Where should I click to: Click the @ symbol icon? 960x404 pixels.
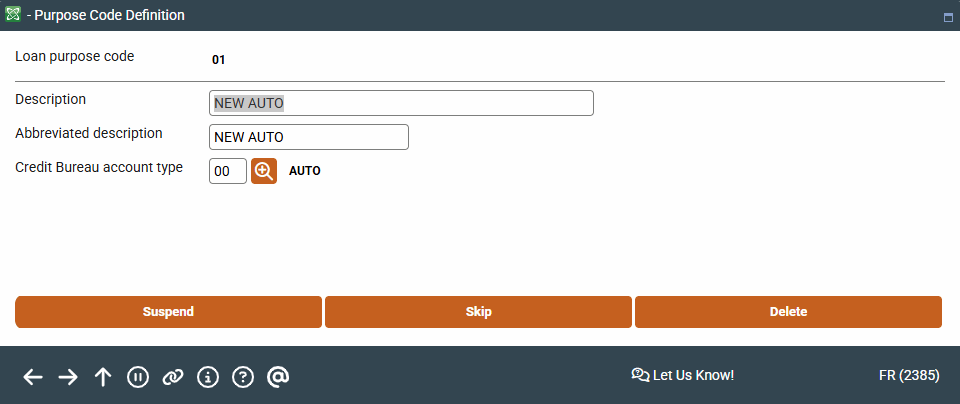[x=279, y=376]
